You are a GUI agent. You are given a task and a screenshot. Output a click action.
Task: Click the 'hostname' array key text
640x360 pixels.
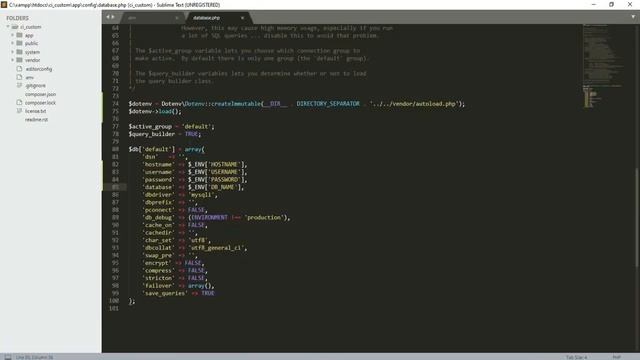pos(158,164)
